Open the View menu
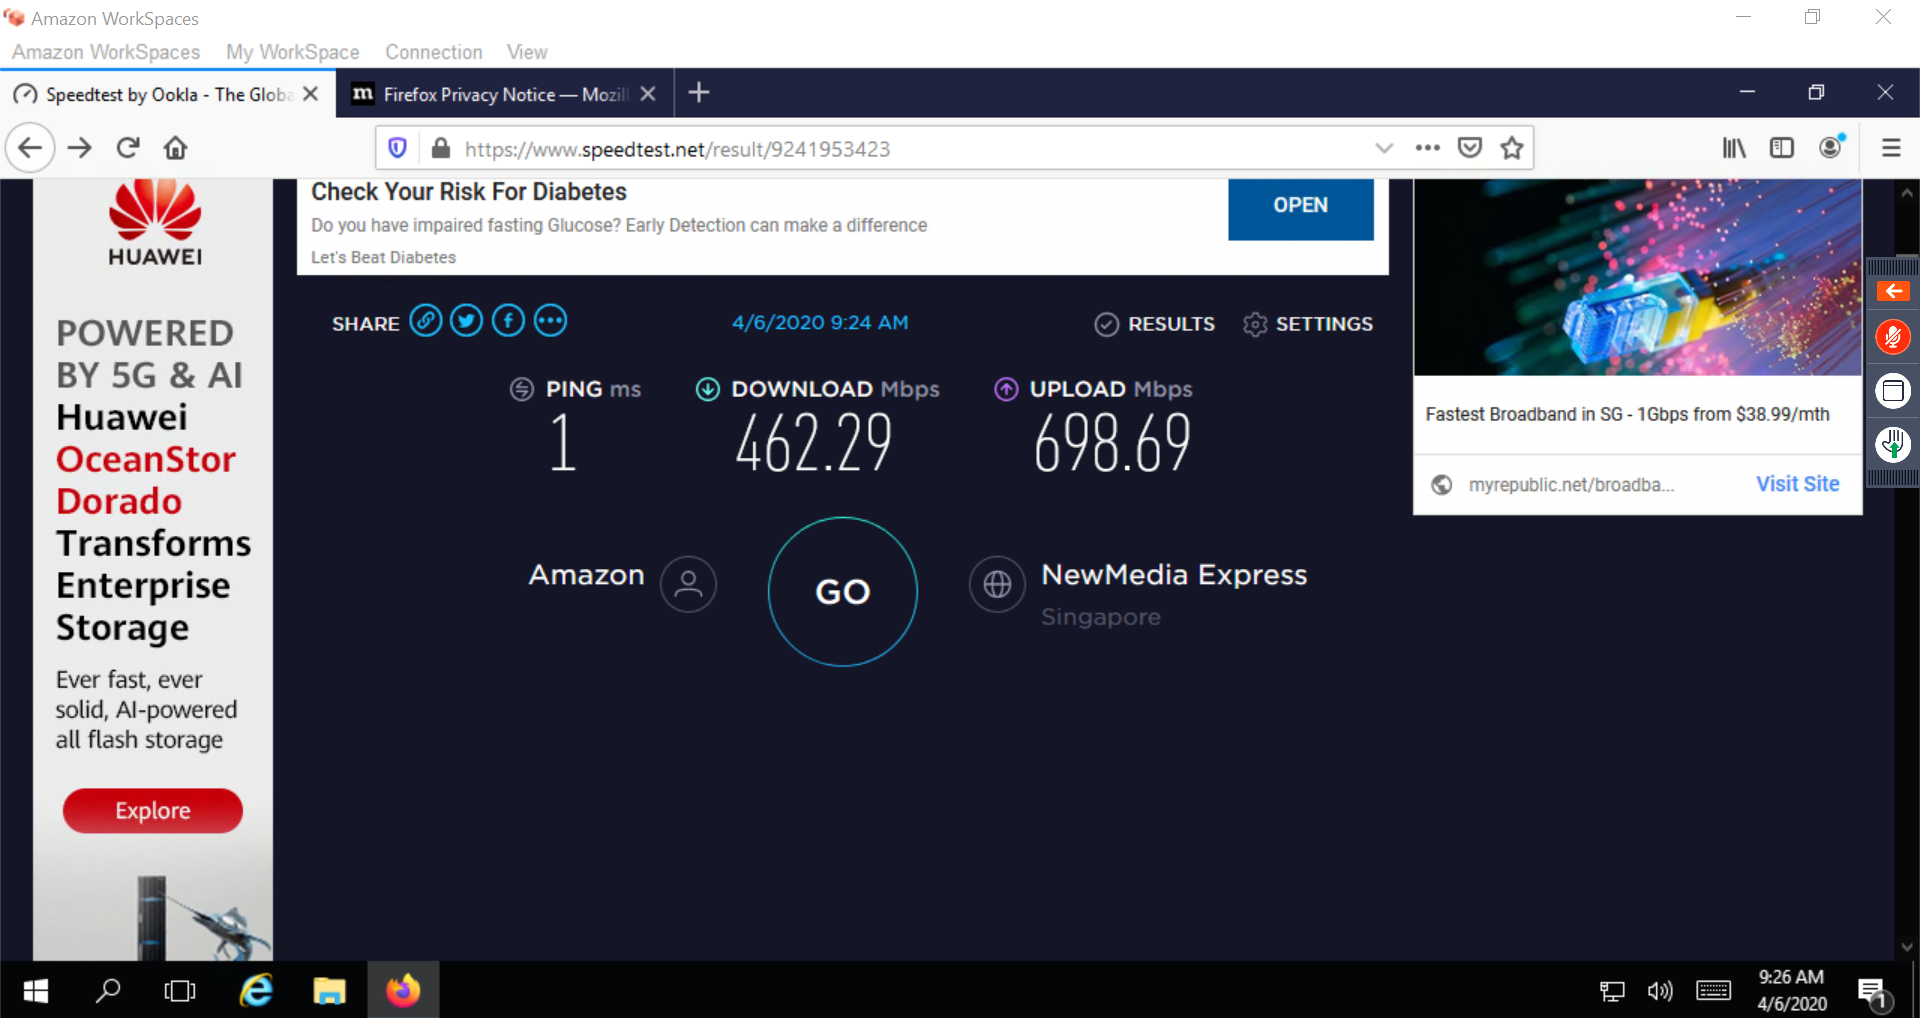This screenshot has width=1920, height=1018. tap(527, 52)
